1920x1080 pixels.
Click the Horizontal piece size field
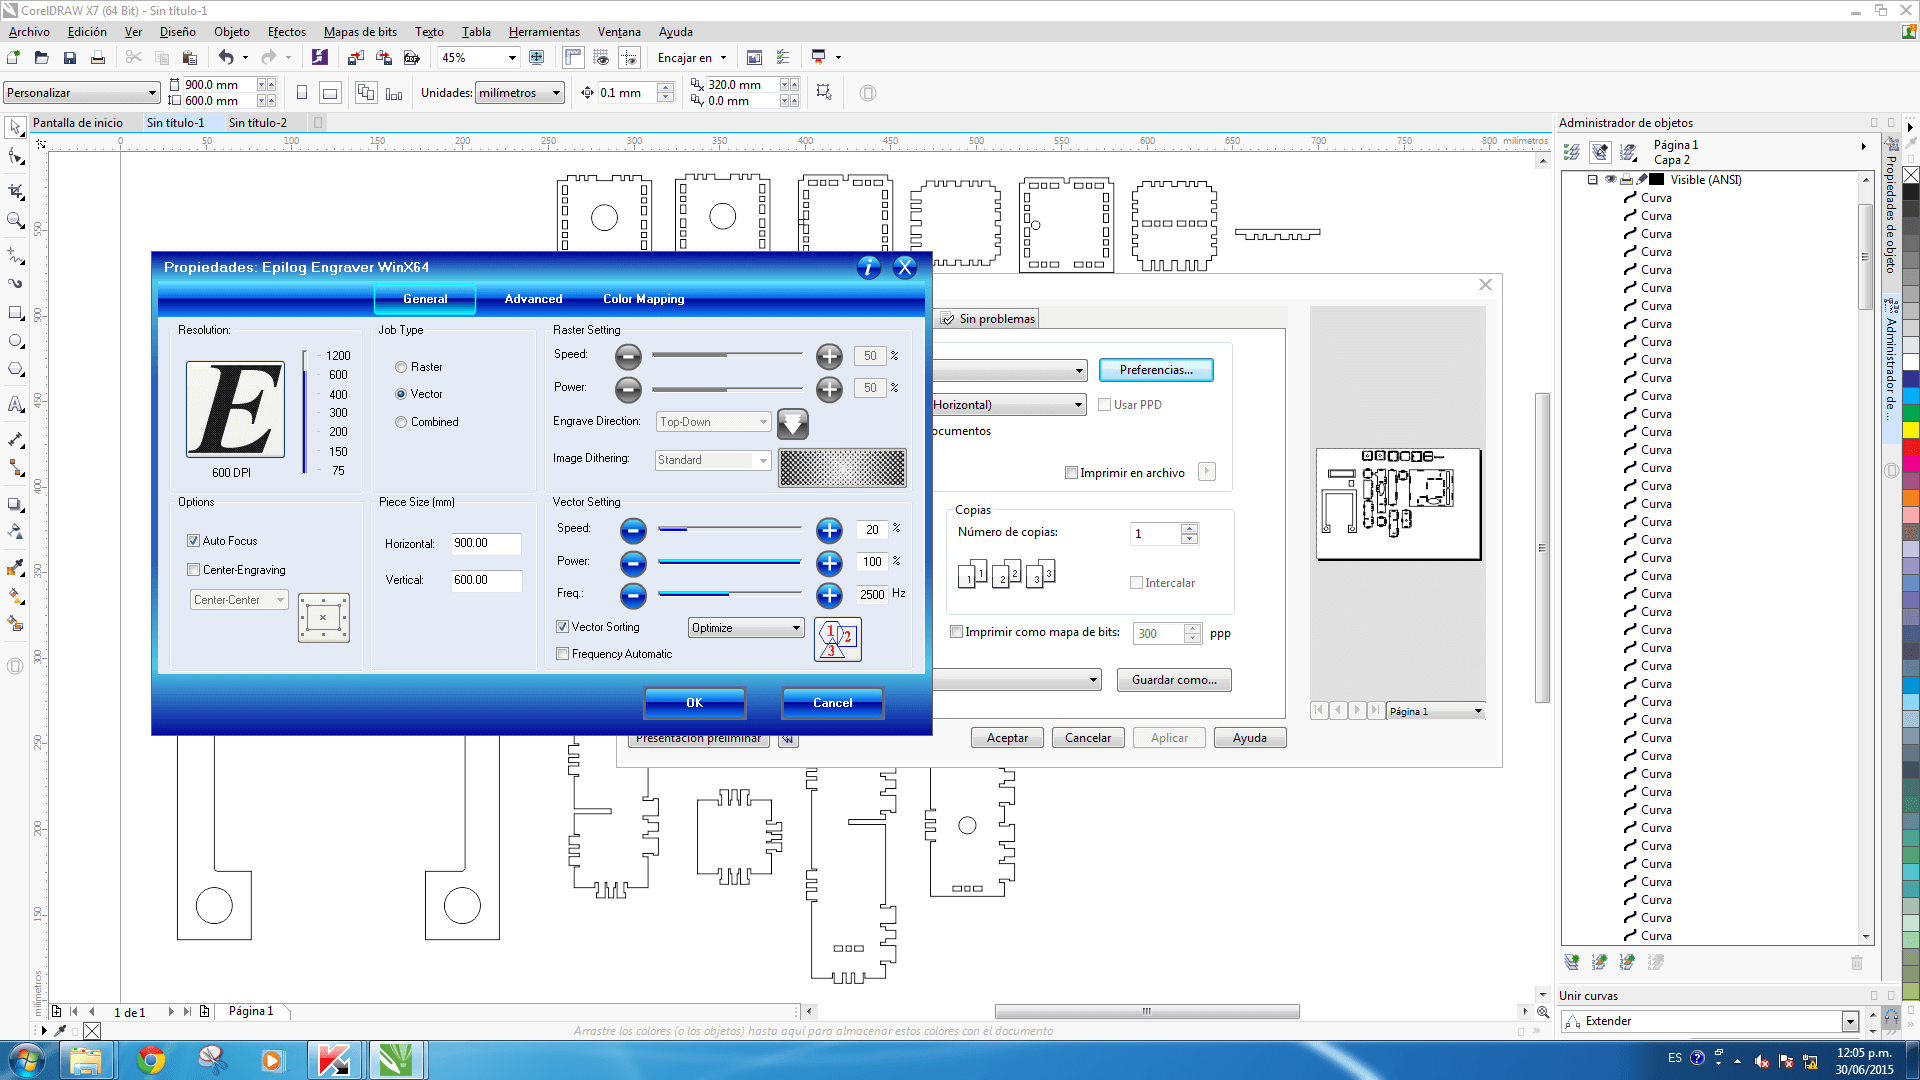(x=486, y=544)
